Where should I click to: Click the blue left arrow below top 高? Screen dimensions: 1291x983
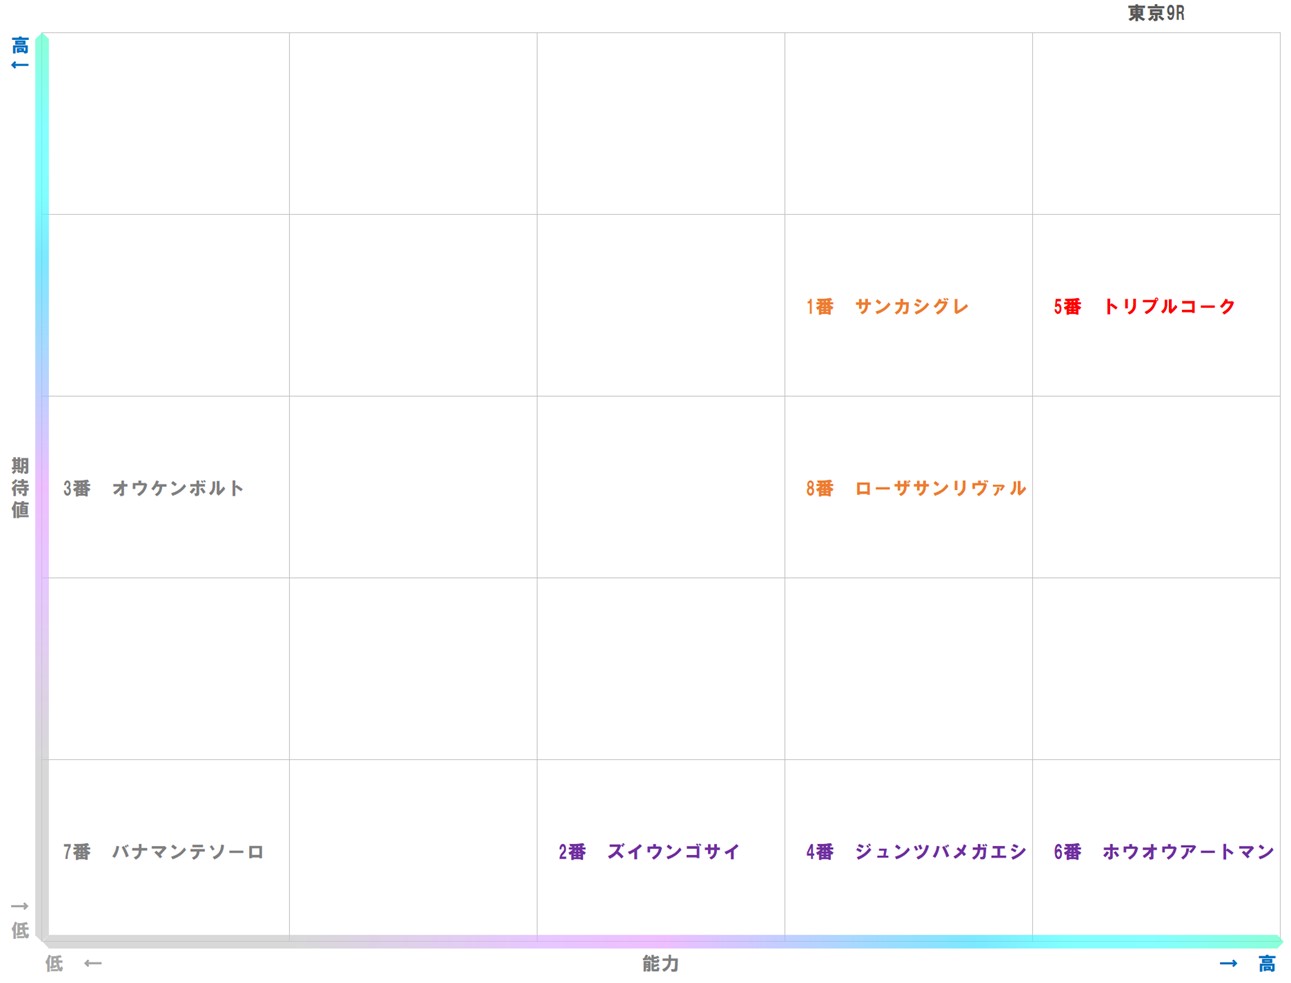point(20,66)
